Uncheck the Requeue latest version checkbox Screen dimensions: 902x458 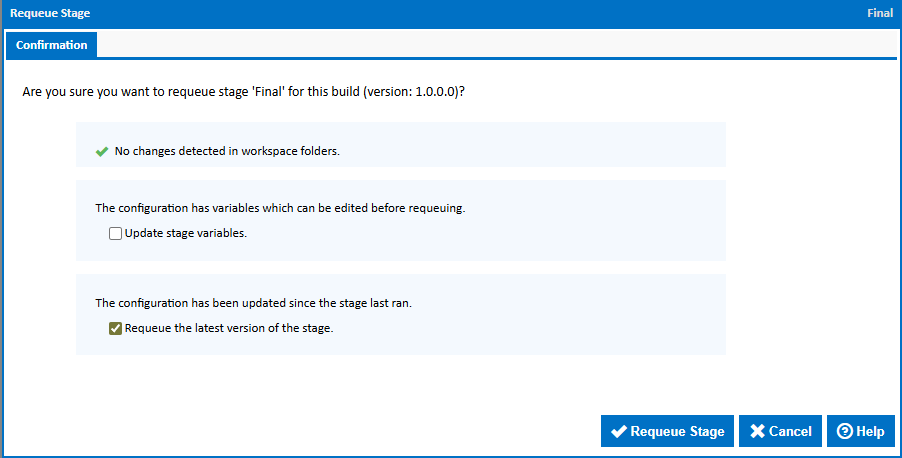[x=116, y=327]
